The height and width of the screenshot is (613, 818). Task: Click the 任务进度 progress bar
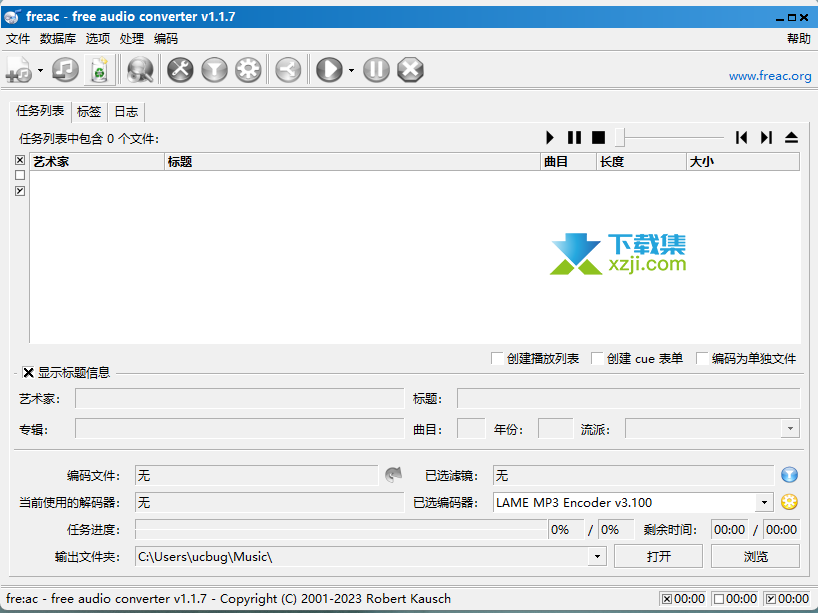tap(341, 530)
